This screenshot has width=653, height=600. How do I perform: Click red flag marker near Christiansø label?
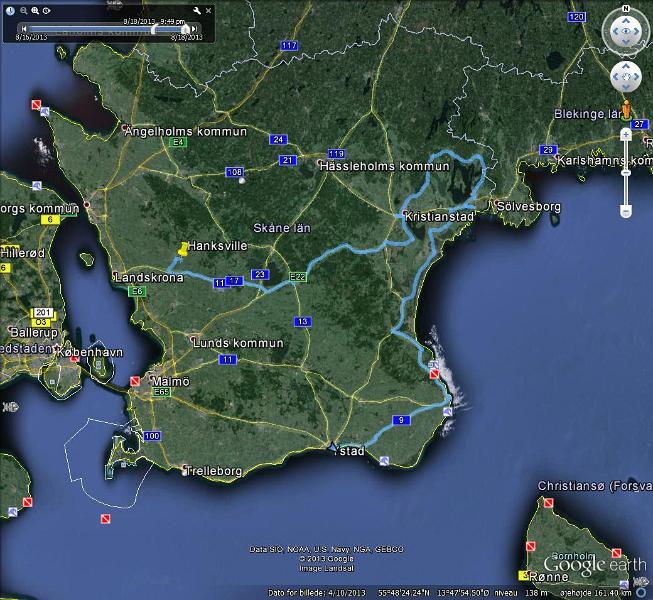click(549, 503)
